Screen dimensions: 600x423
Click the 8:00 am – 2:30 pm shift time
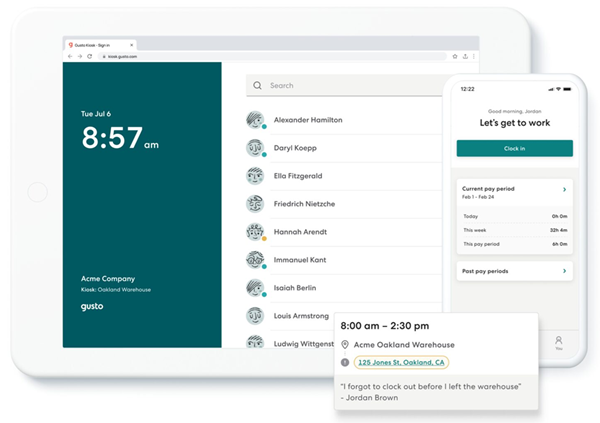[385, 326]
